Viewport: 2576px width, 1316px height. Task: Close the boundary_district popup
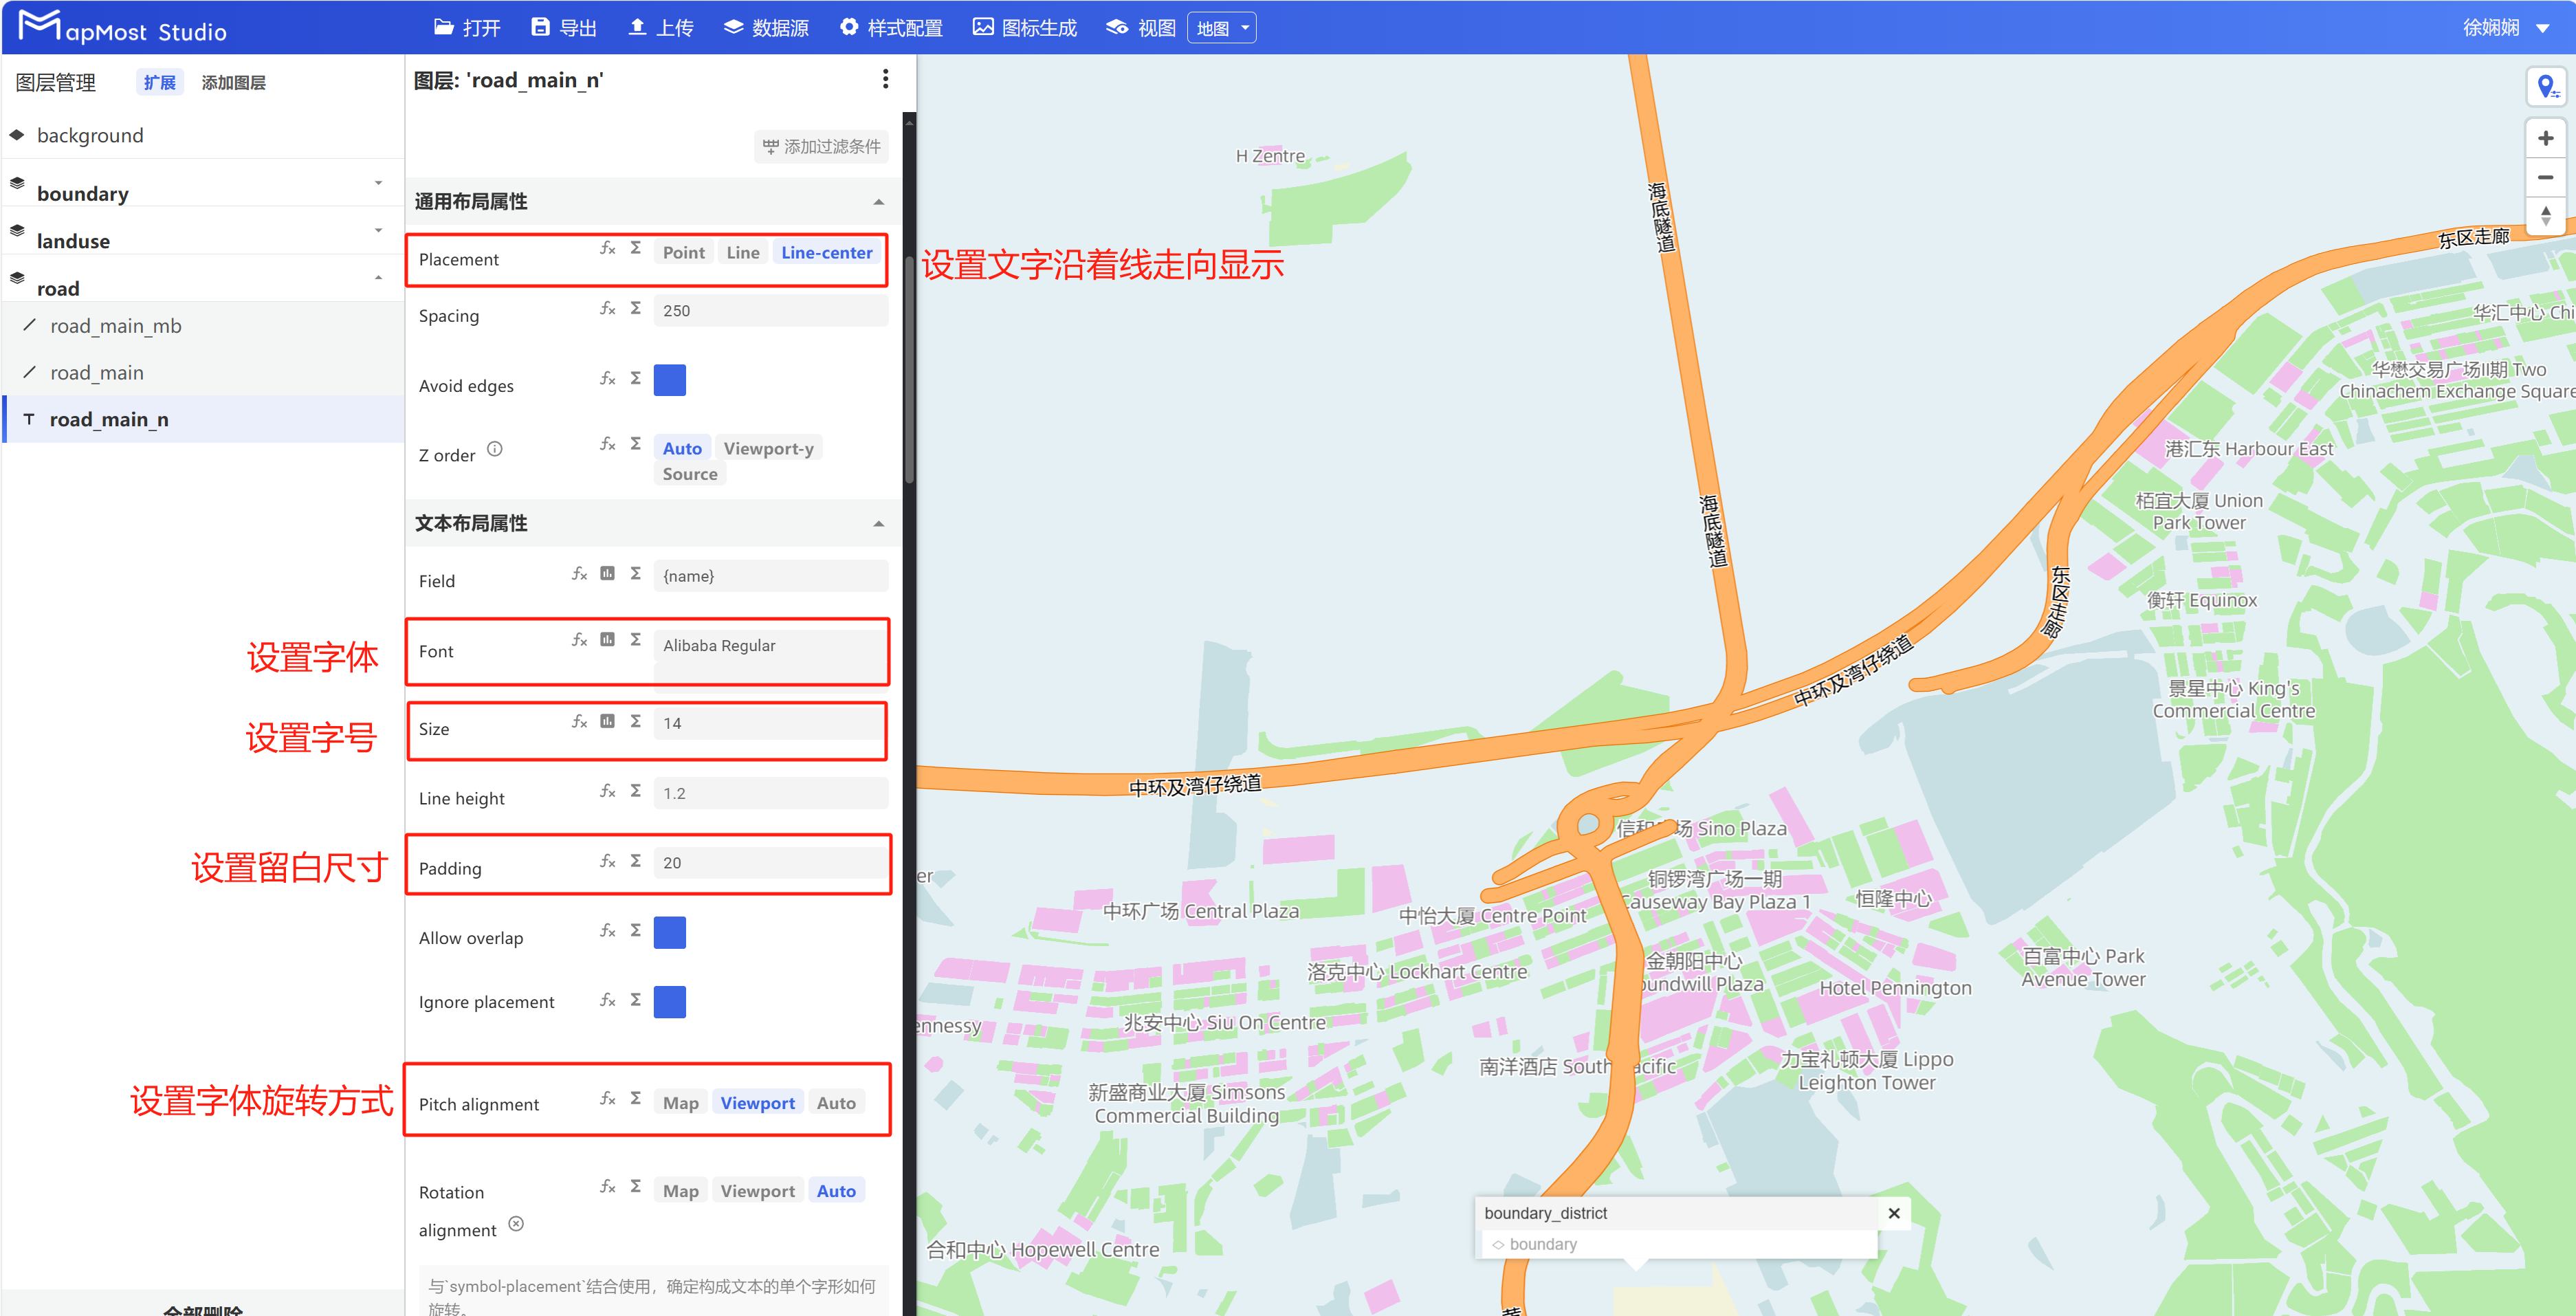pyautogui.click(x=1894, y=1213)
